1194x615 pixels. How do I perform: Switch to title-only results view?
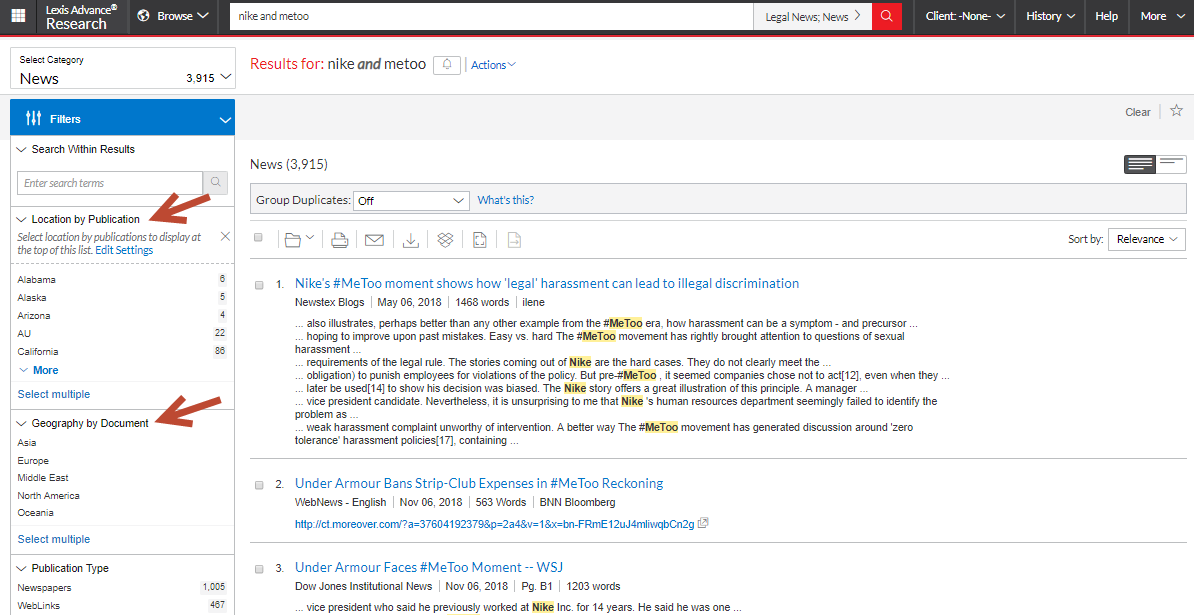tap(1171, 164)
